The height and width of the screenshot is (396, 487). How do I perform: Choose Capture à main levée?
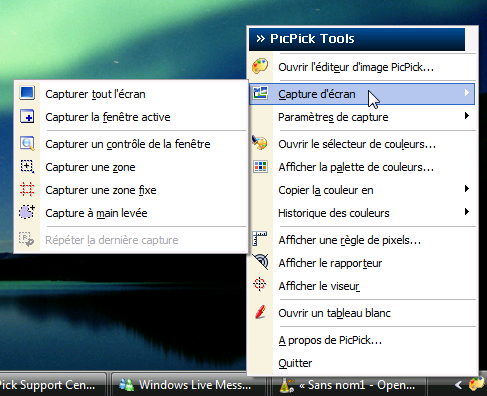point(131,213)
